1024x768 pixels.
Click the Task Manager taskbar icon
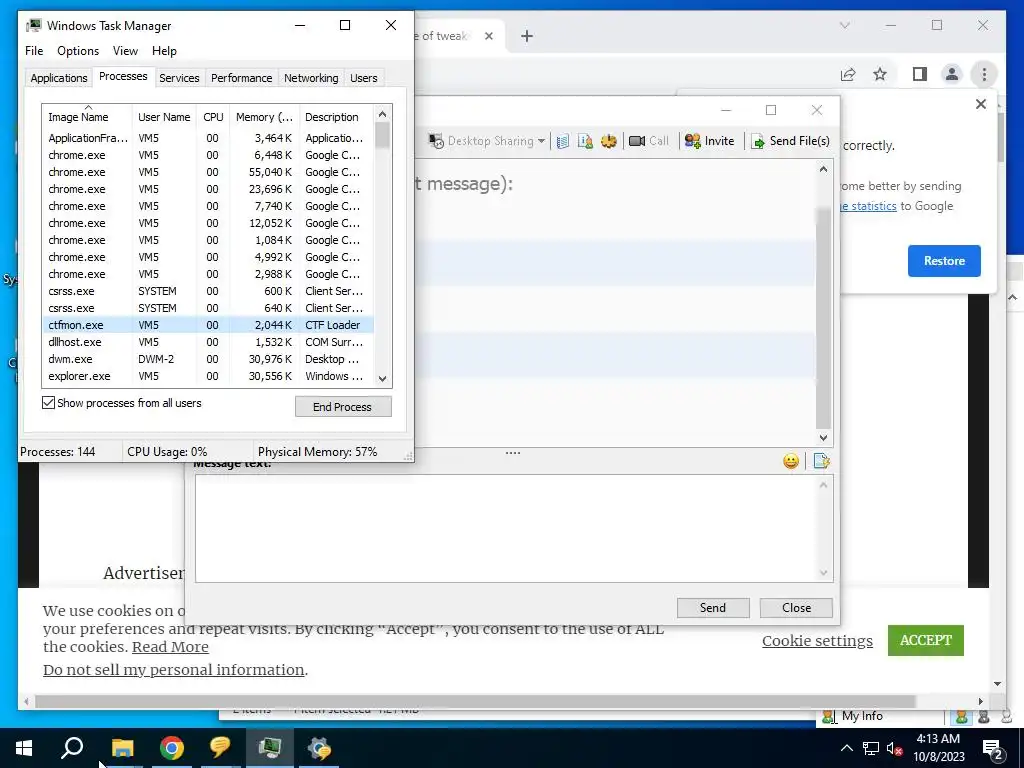270,748
